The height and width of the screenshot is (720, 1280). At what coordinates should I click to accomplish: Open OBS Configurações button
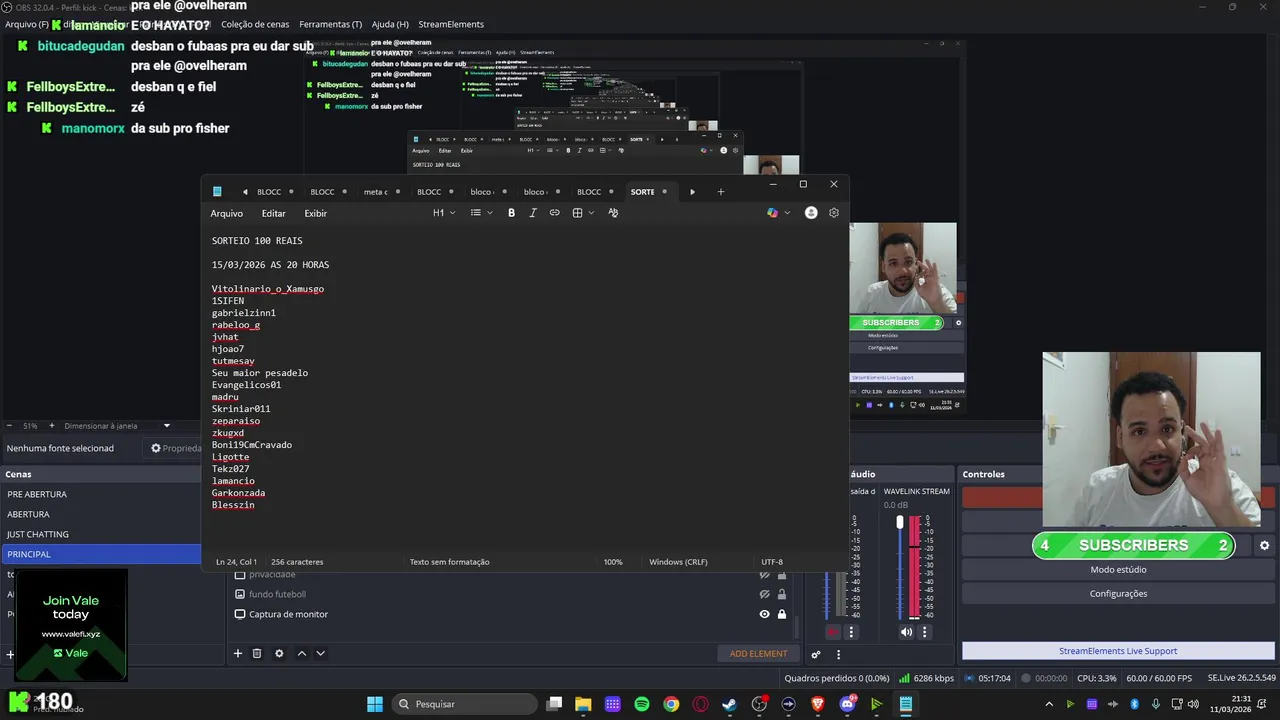point(1118,594)
